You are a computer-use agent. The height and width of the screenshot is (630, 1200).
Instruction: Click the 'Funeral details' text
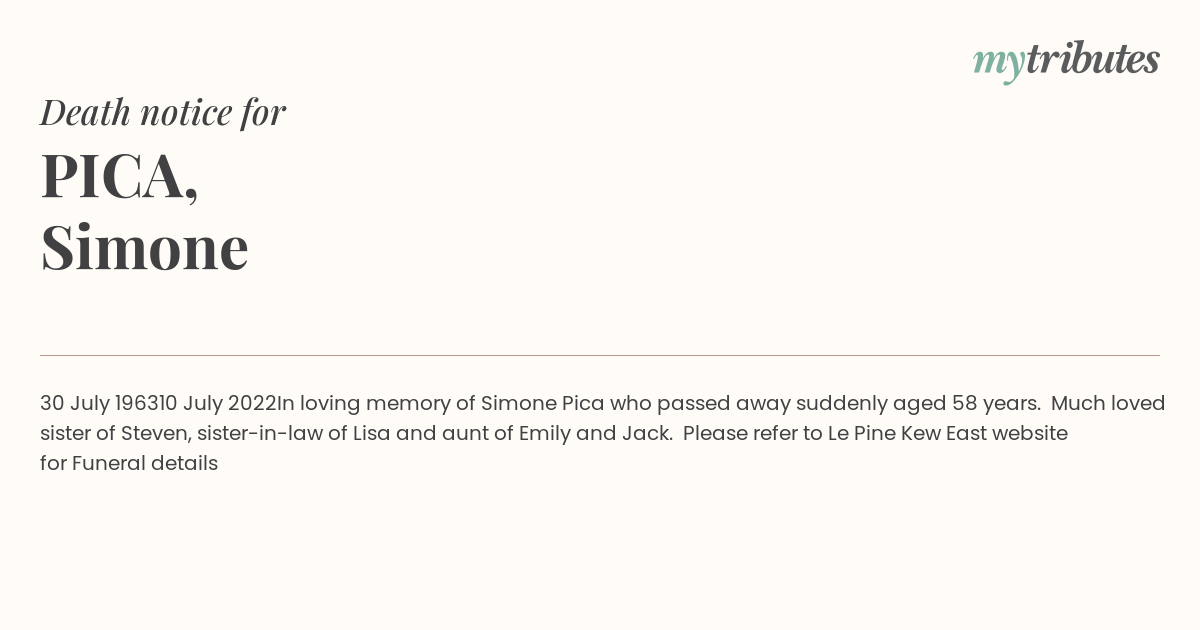pos(145,463)
